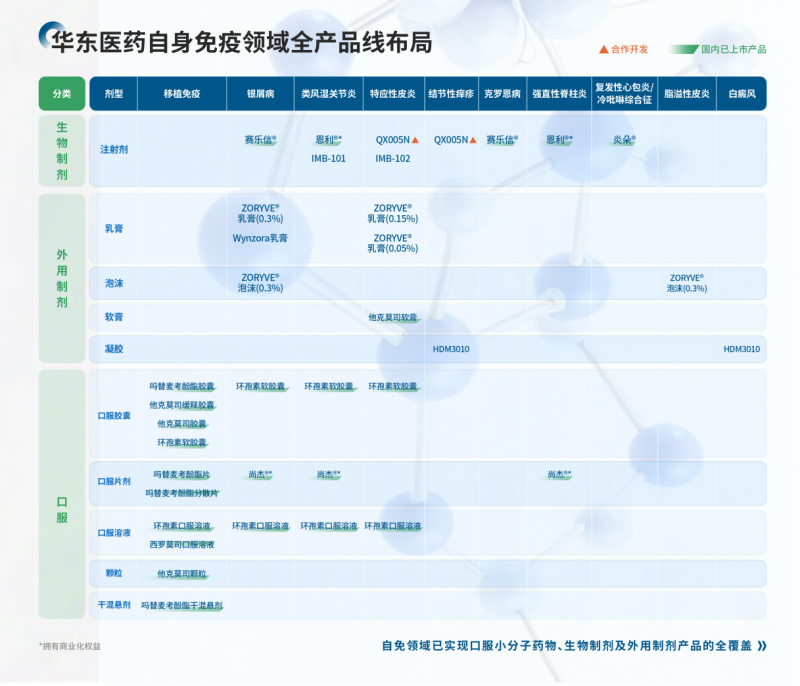Click the 结节性痒疹 column header
Image resolution: width=800 pixels, height=686 pixels.
451,94
